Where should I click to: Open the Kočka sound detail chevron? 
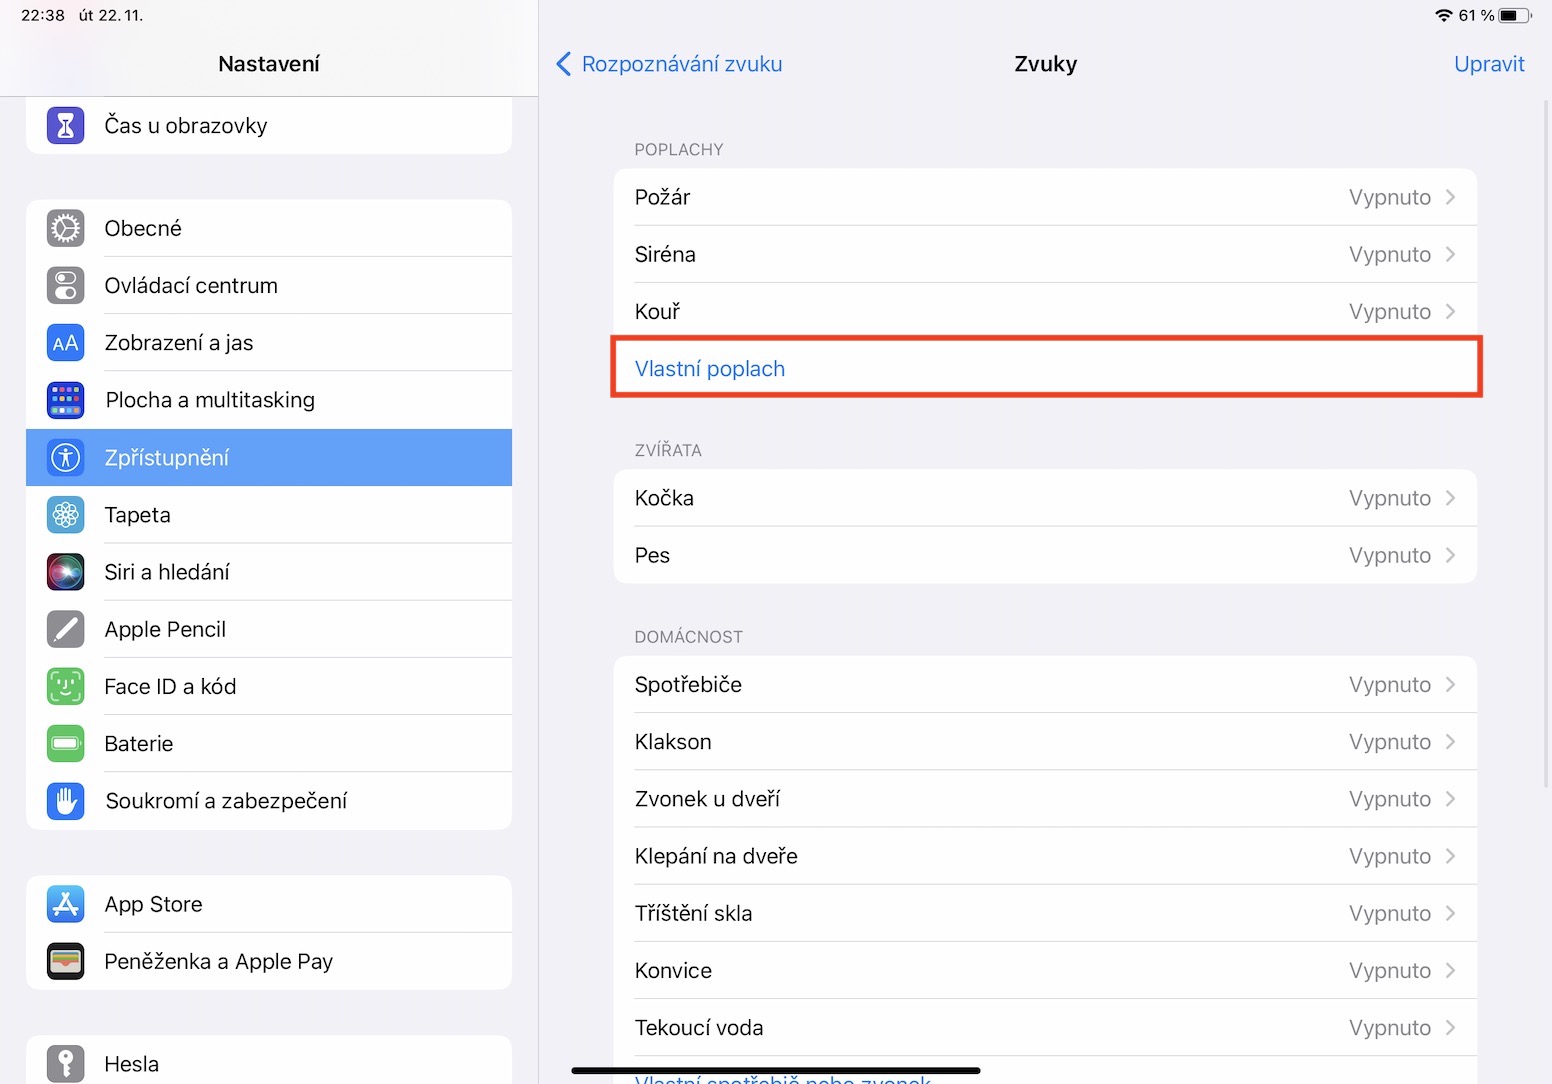(1450, 498)
